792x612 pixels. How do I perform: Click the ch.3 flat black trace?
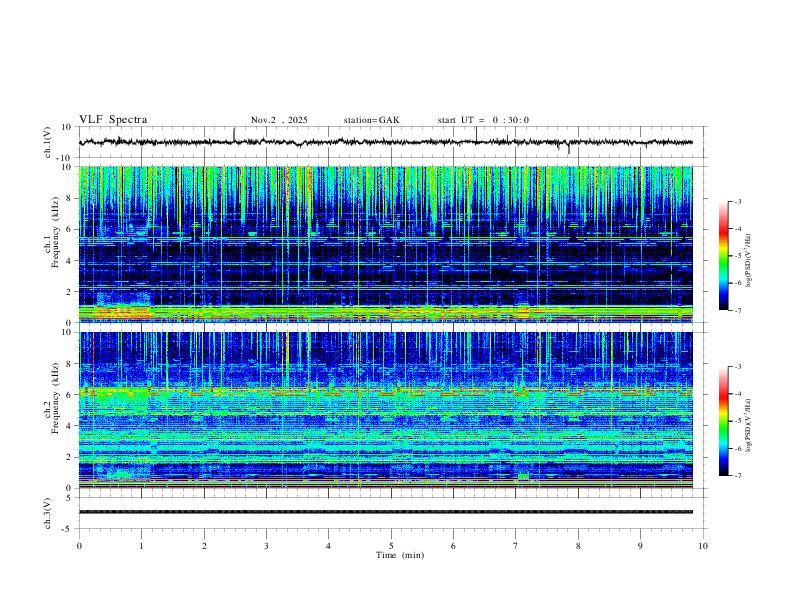385,512
